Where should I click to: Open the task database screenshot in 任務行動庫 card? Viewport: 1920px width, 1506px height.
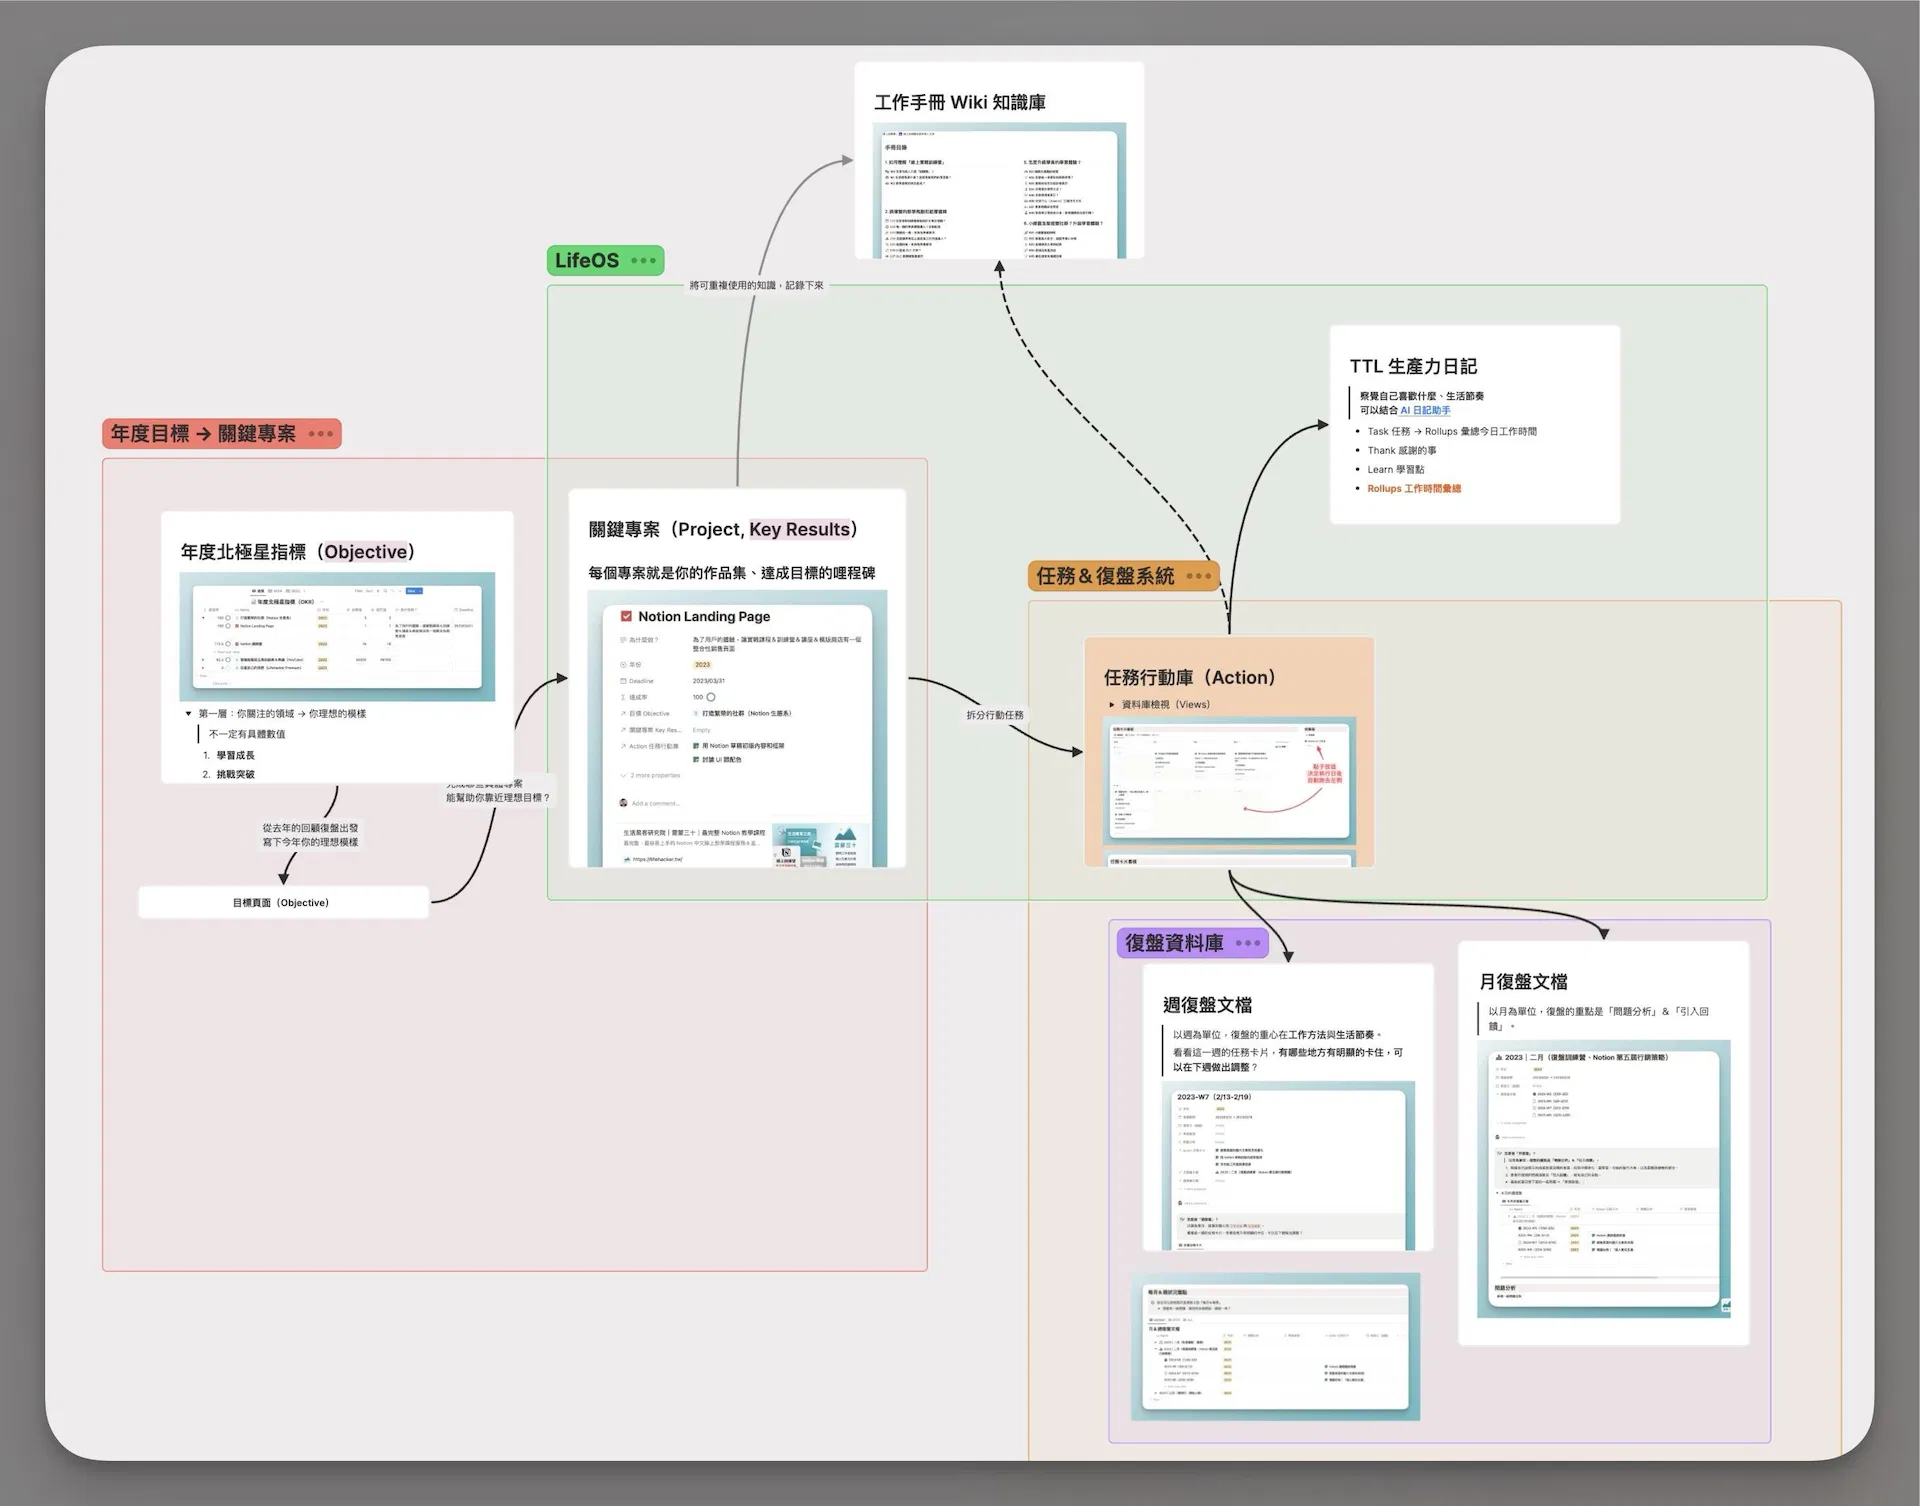pyautogui.click(x=1229, y=781)
